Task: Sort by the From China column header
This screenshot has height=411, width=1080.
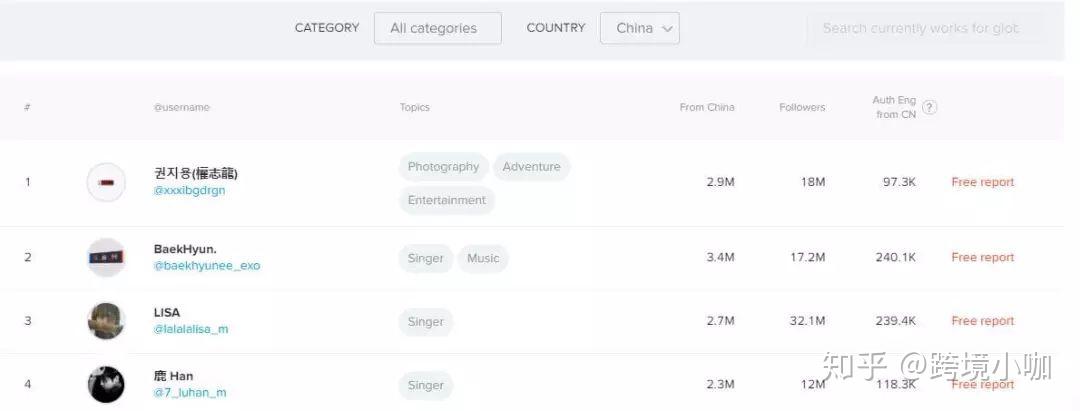Action: (707, 107)
